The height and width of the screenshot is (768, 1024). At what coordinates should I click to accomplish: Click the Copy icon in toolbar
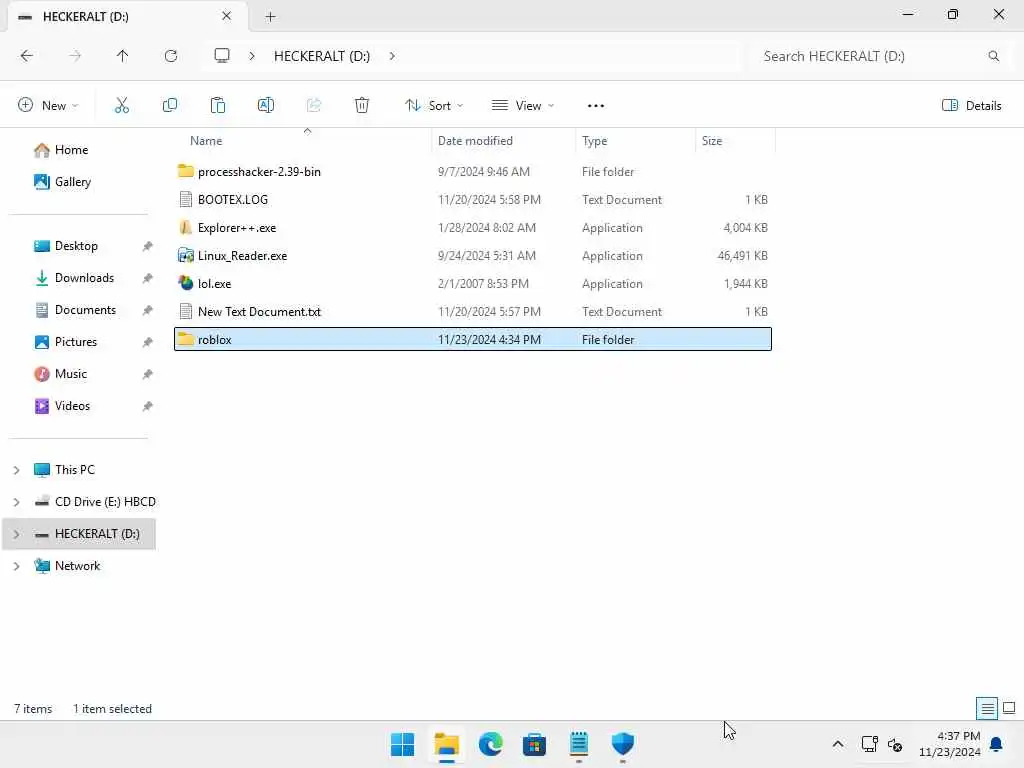pyautogui.click(x=170, y=105)
